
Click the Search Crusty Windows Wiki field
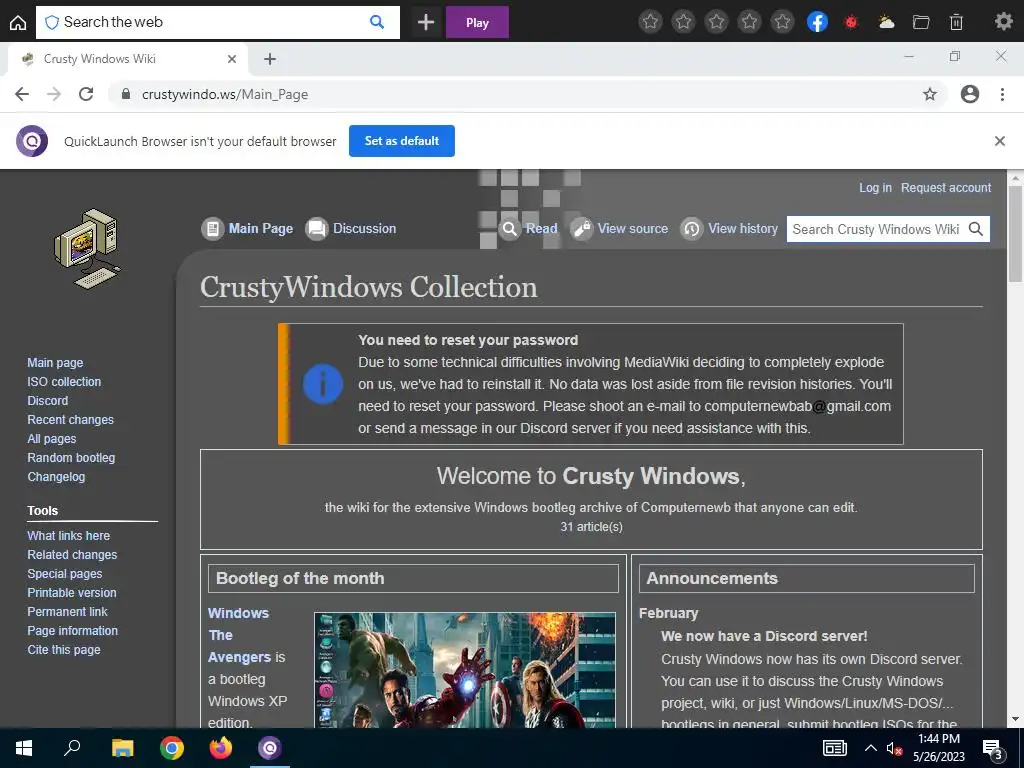click(x=875, y=229)
